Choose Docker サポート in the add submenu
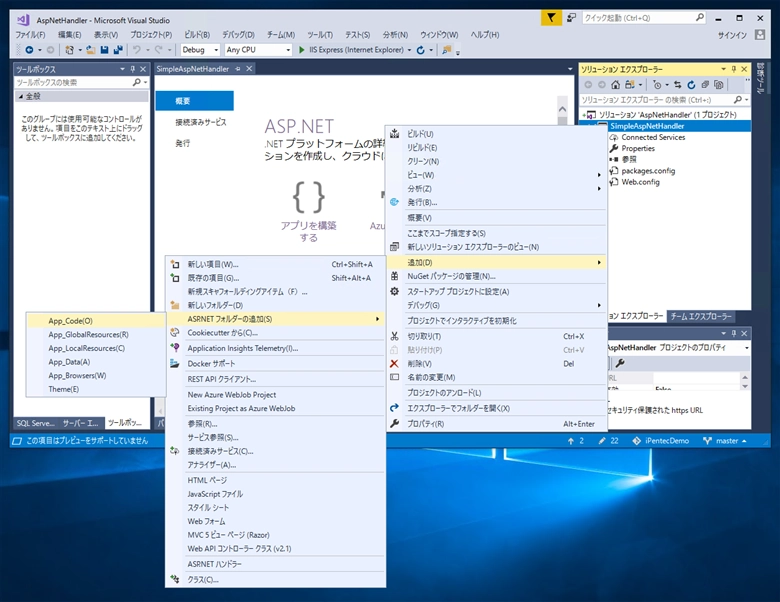780x602 pixels. click(x=276, y=364)
